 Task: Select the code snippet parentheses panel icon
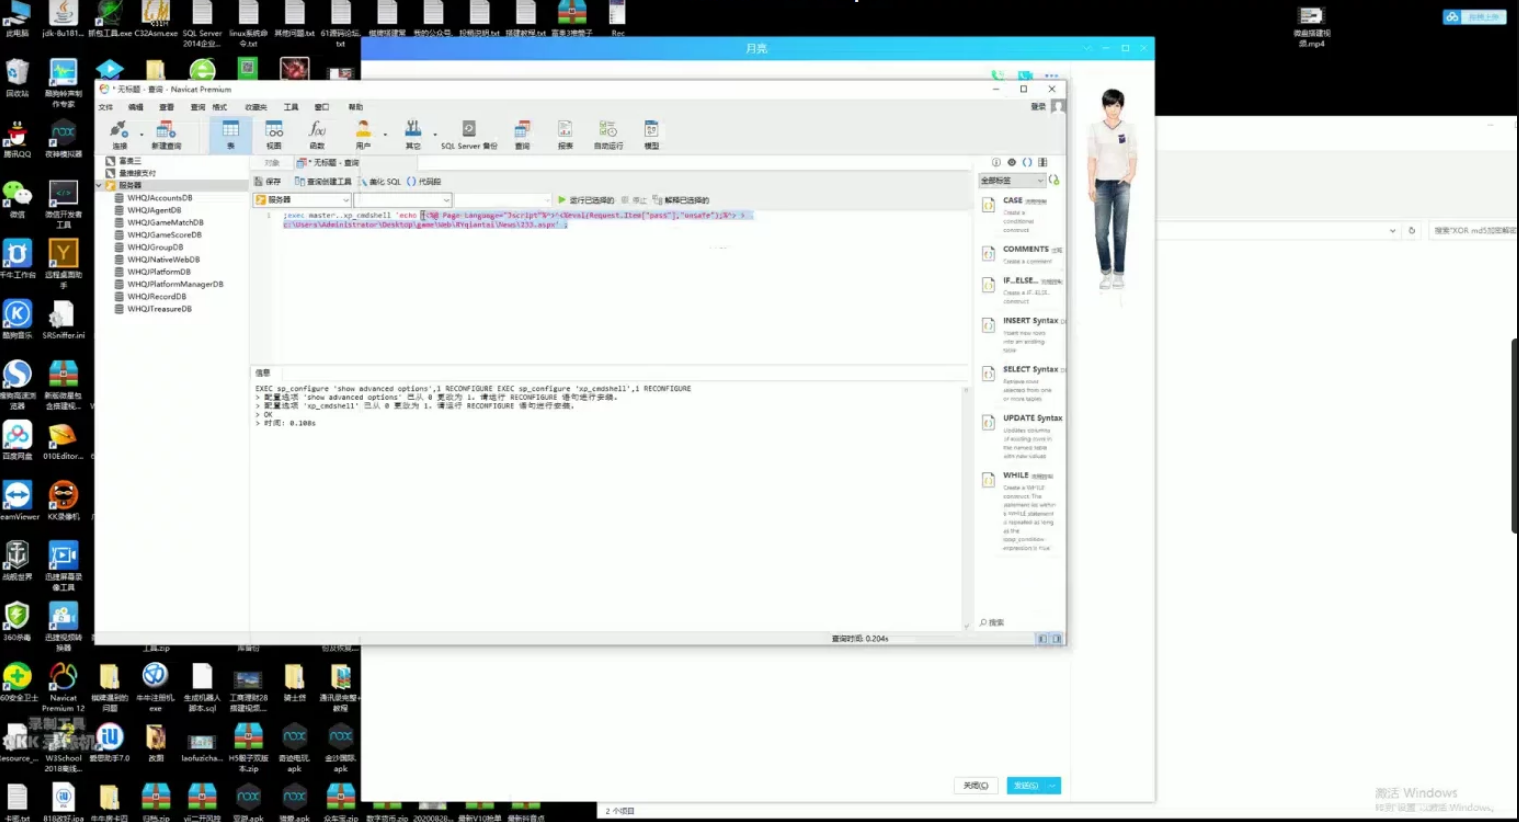point(1027,162)
